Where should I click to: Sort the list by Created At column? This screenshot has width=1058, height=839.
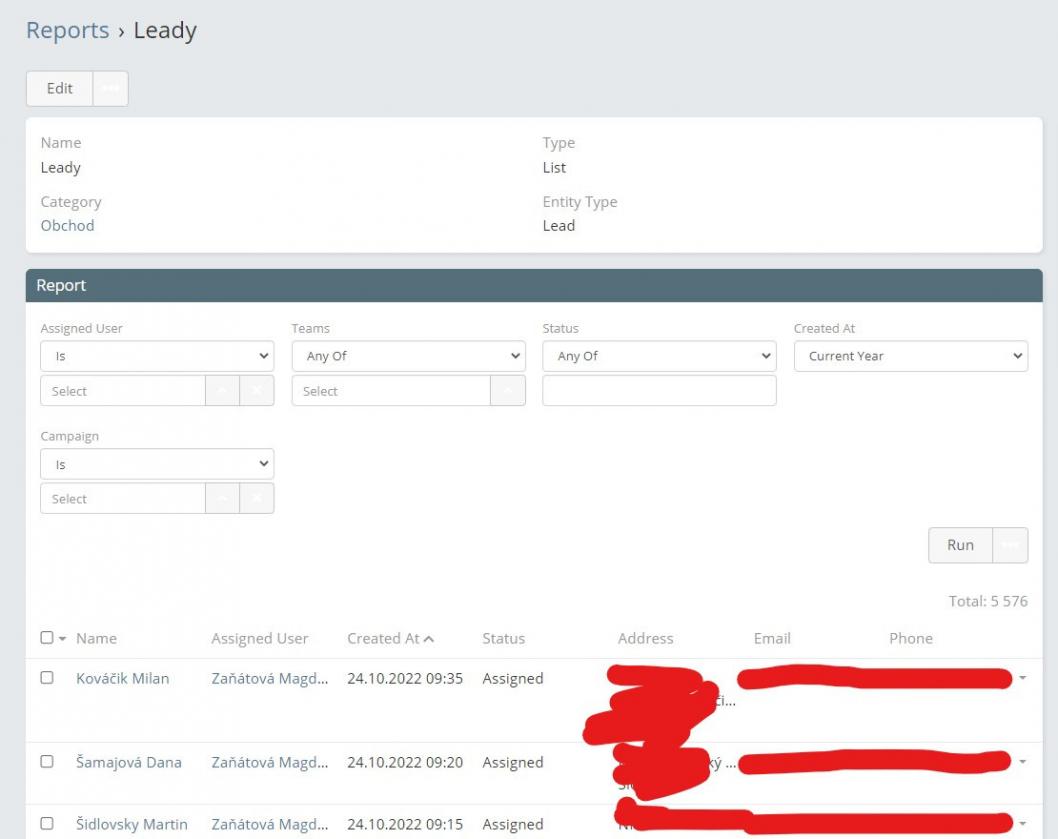point(385,638)
